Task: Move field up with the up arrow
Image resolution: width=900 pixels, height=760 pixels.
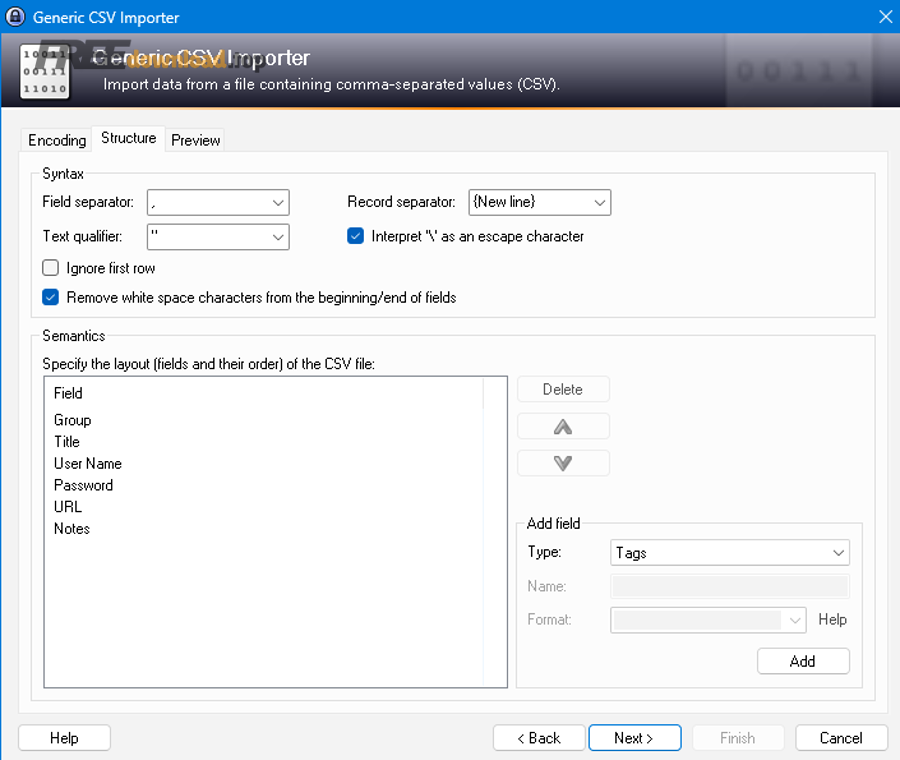Action: pos(563,427)
